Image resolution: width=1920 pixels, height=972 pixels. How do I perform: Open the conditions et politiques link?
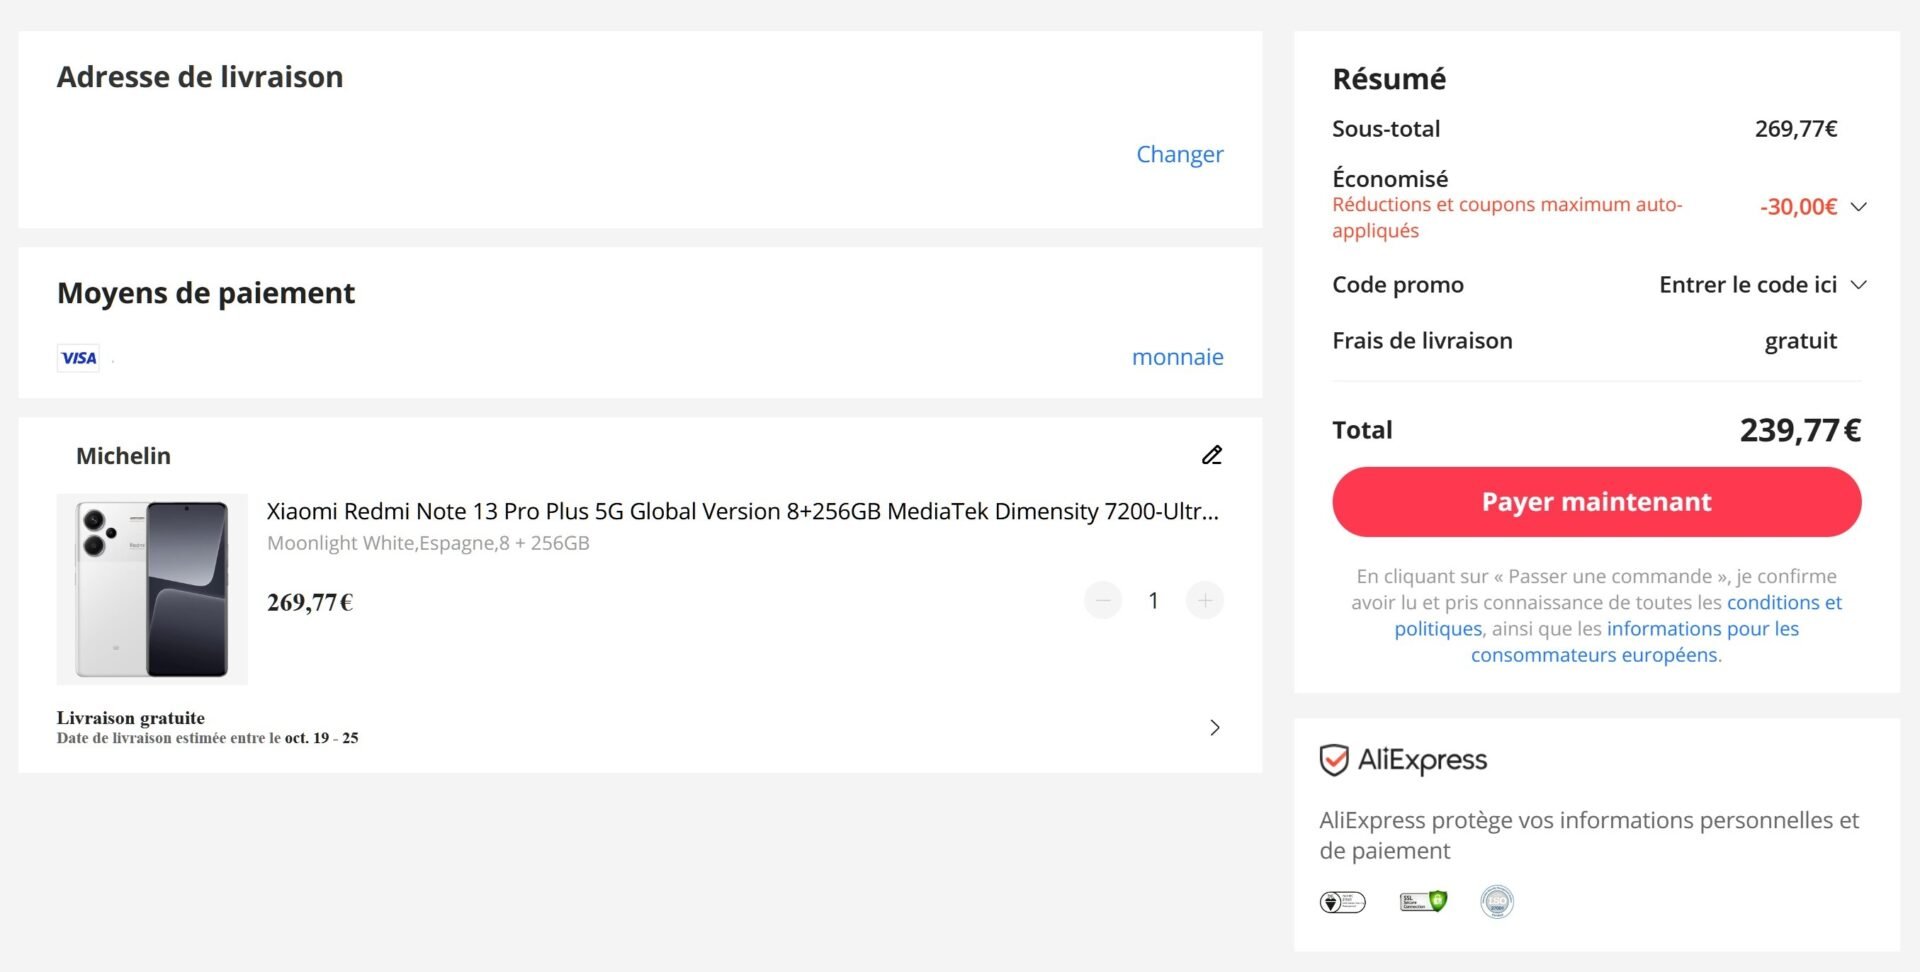1618,615
